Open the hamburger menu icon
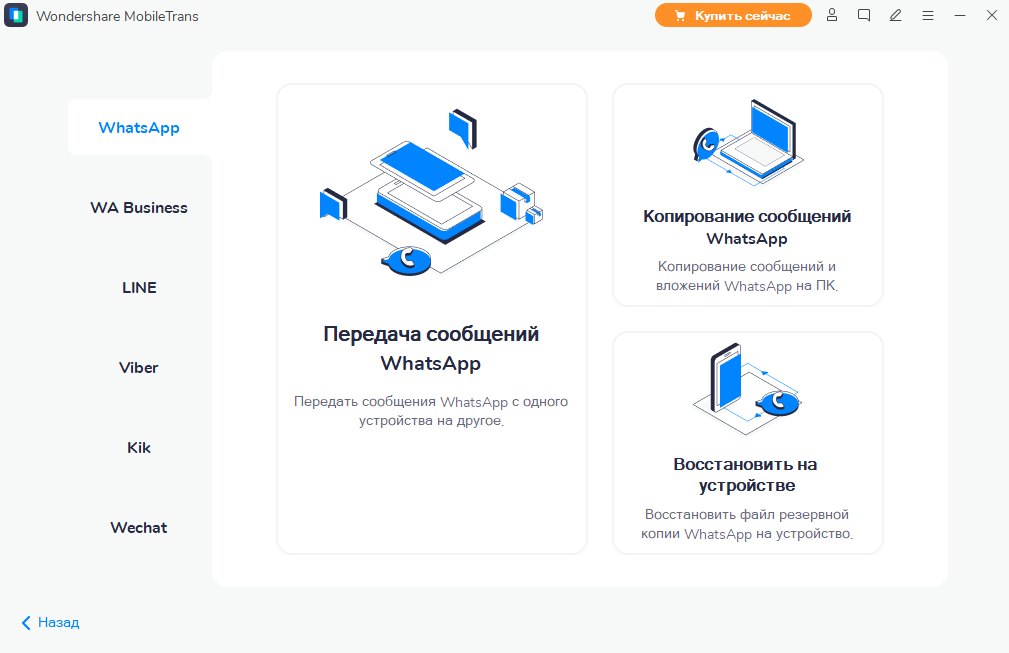The image size is (1009, 653). tap(927, 15)
